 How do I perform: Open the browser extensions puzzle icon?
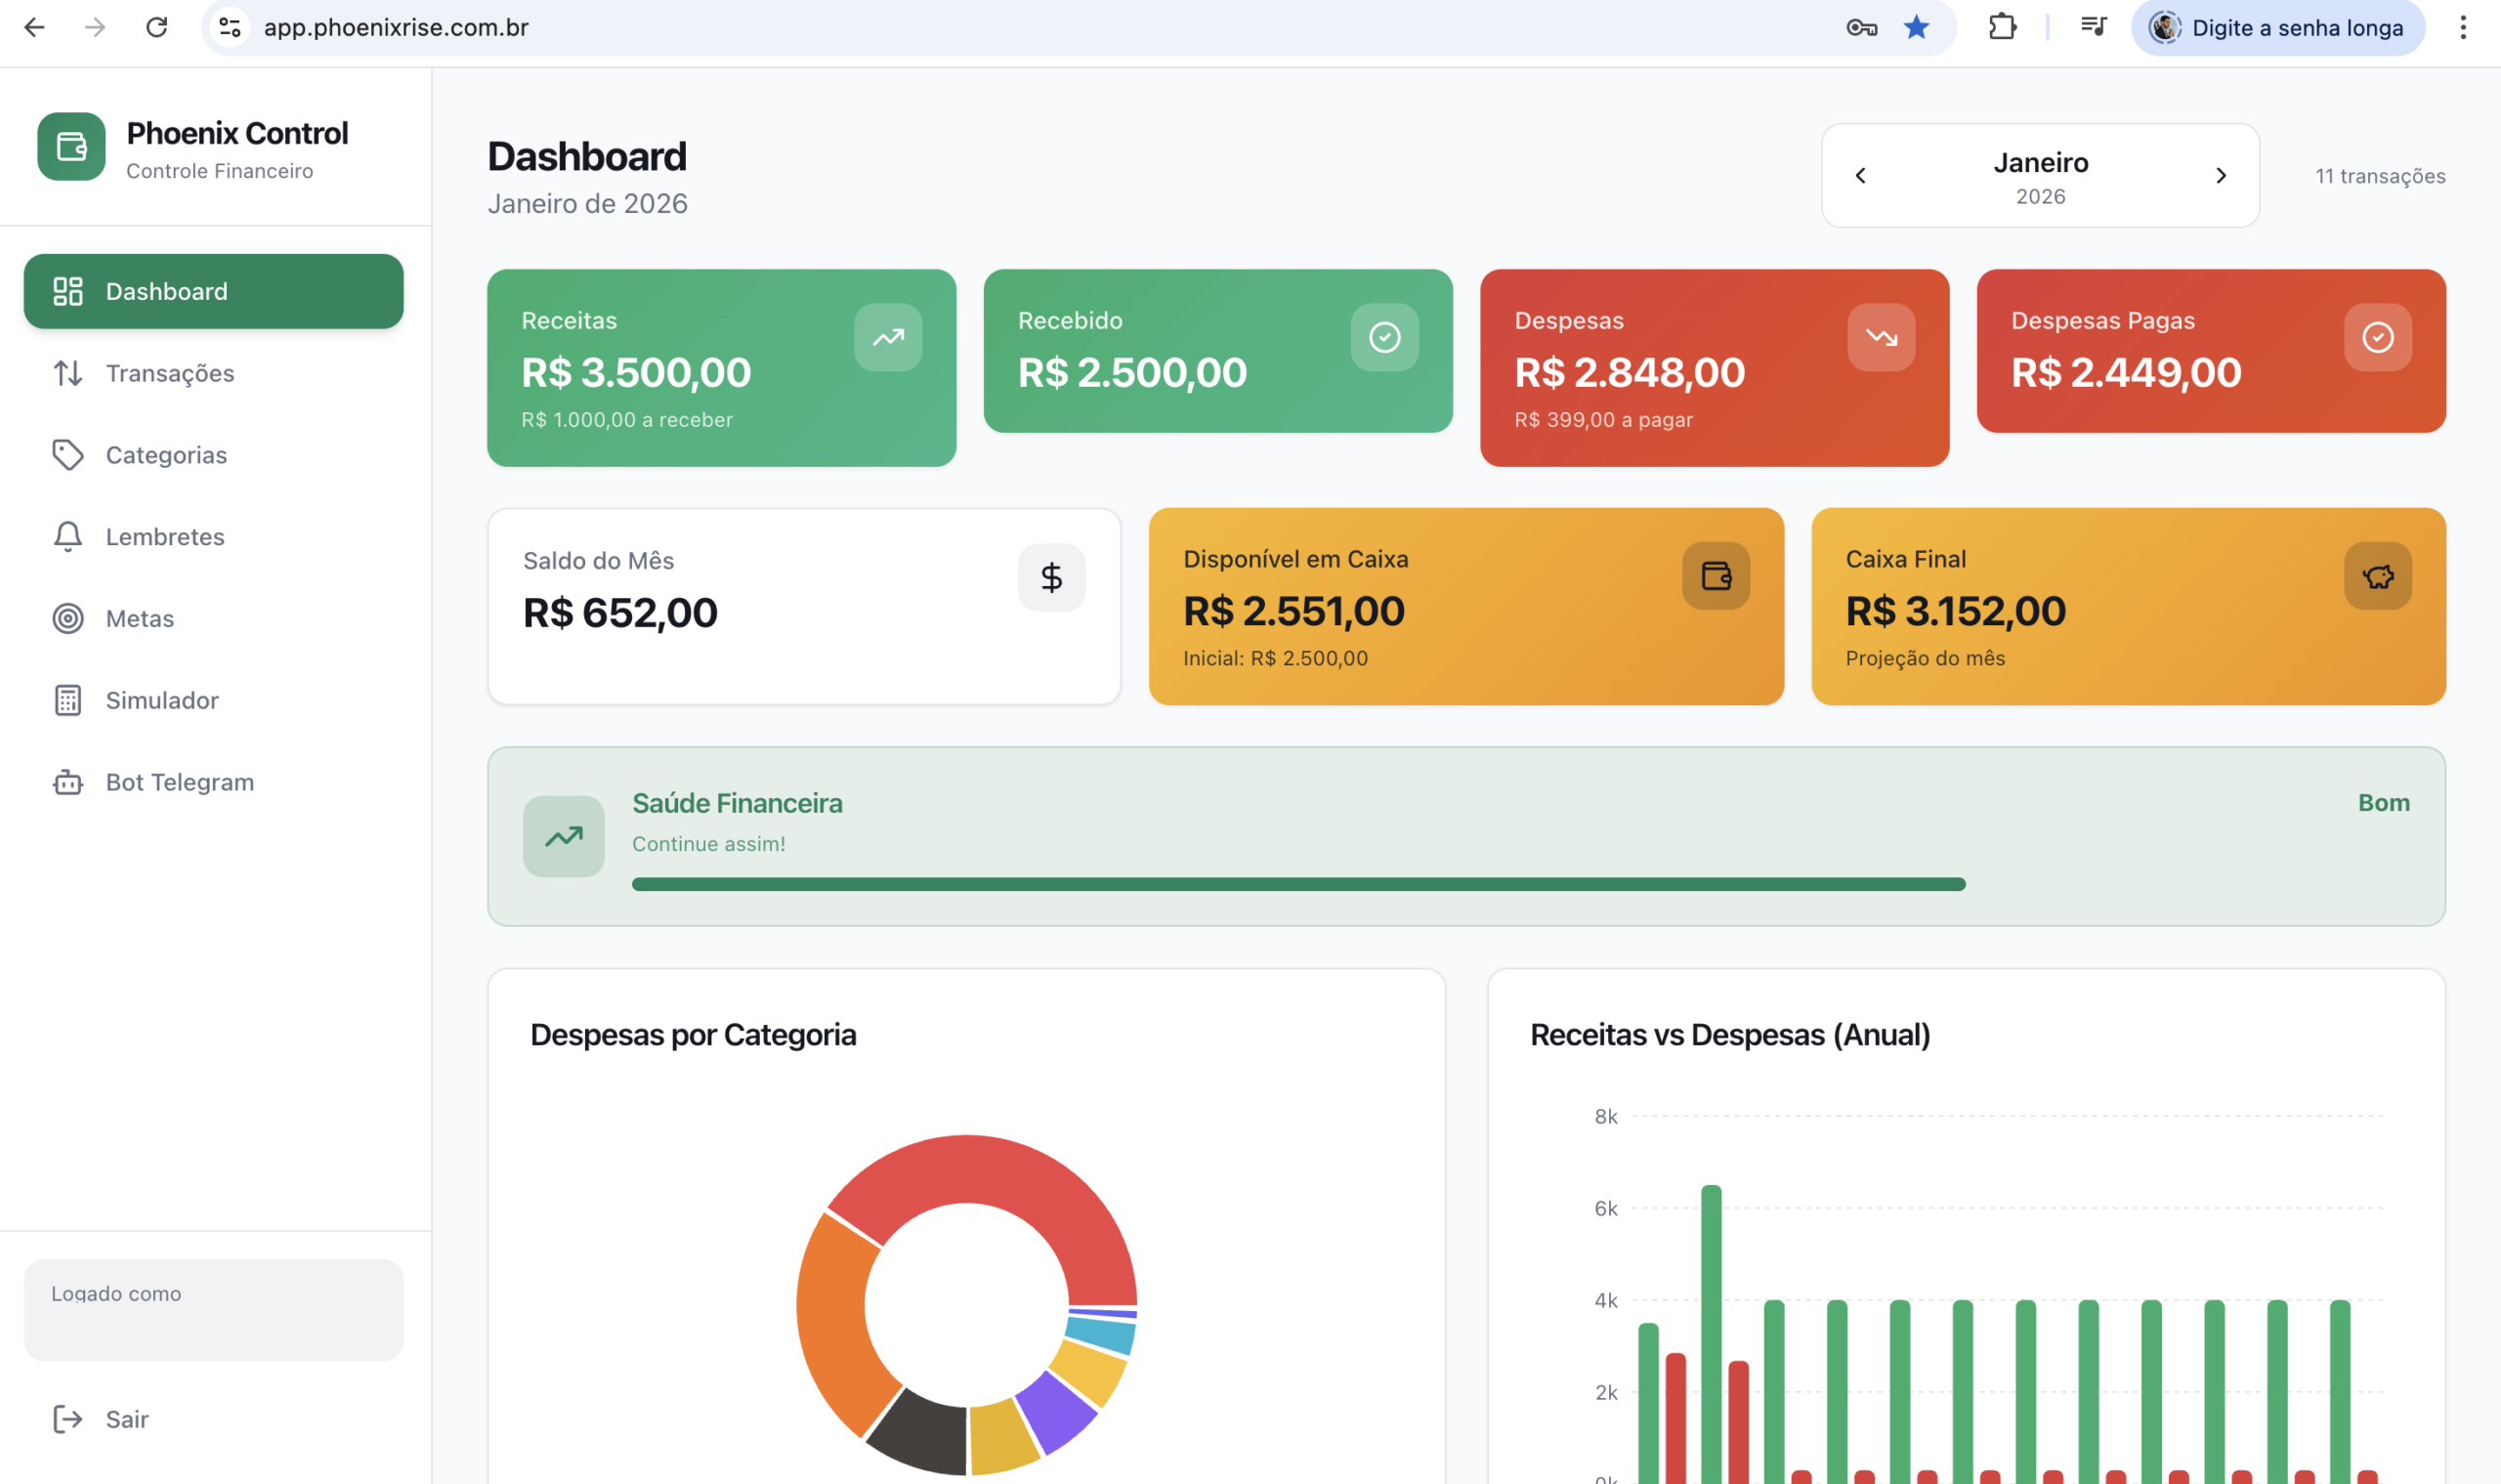click(2002, 27)
